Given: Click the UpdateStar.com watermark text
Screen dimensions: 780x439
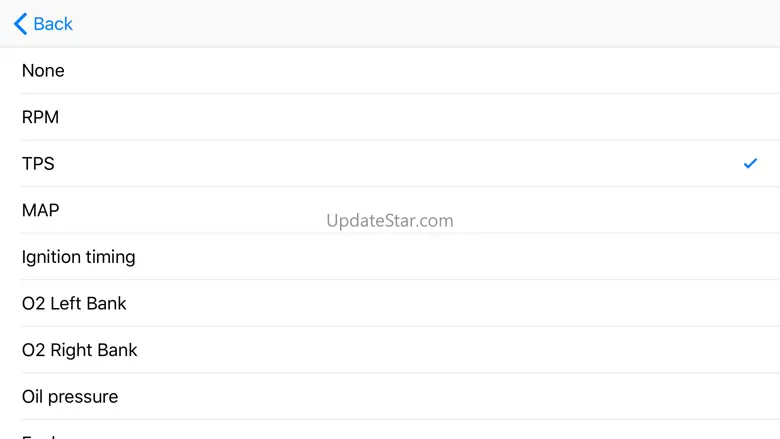Looking at the screenshot, I should (390, 220).
